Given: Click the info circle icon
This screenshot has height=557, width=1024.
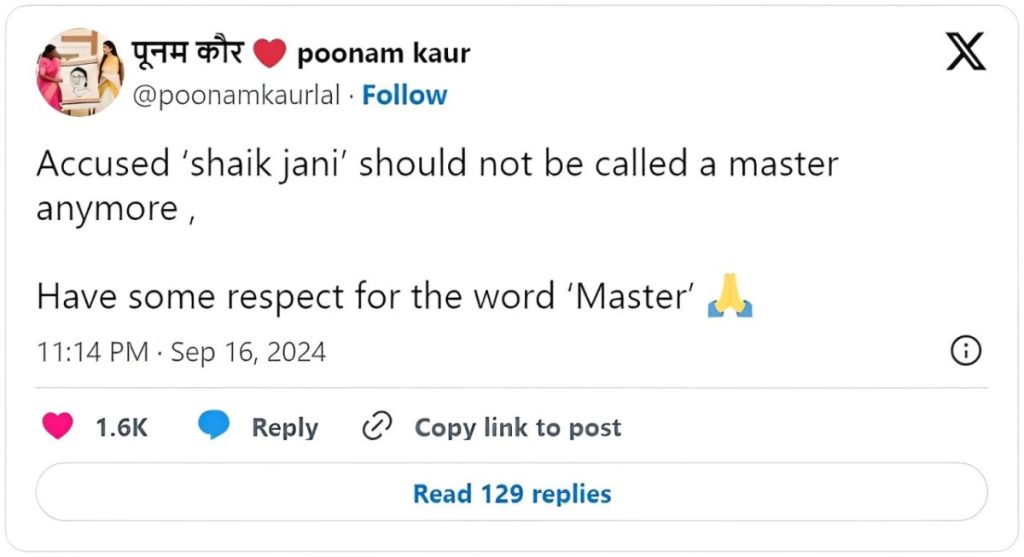Looking at the screenshot, I should [967, 351].
